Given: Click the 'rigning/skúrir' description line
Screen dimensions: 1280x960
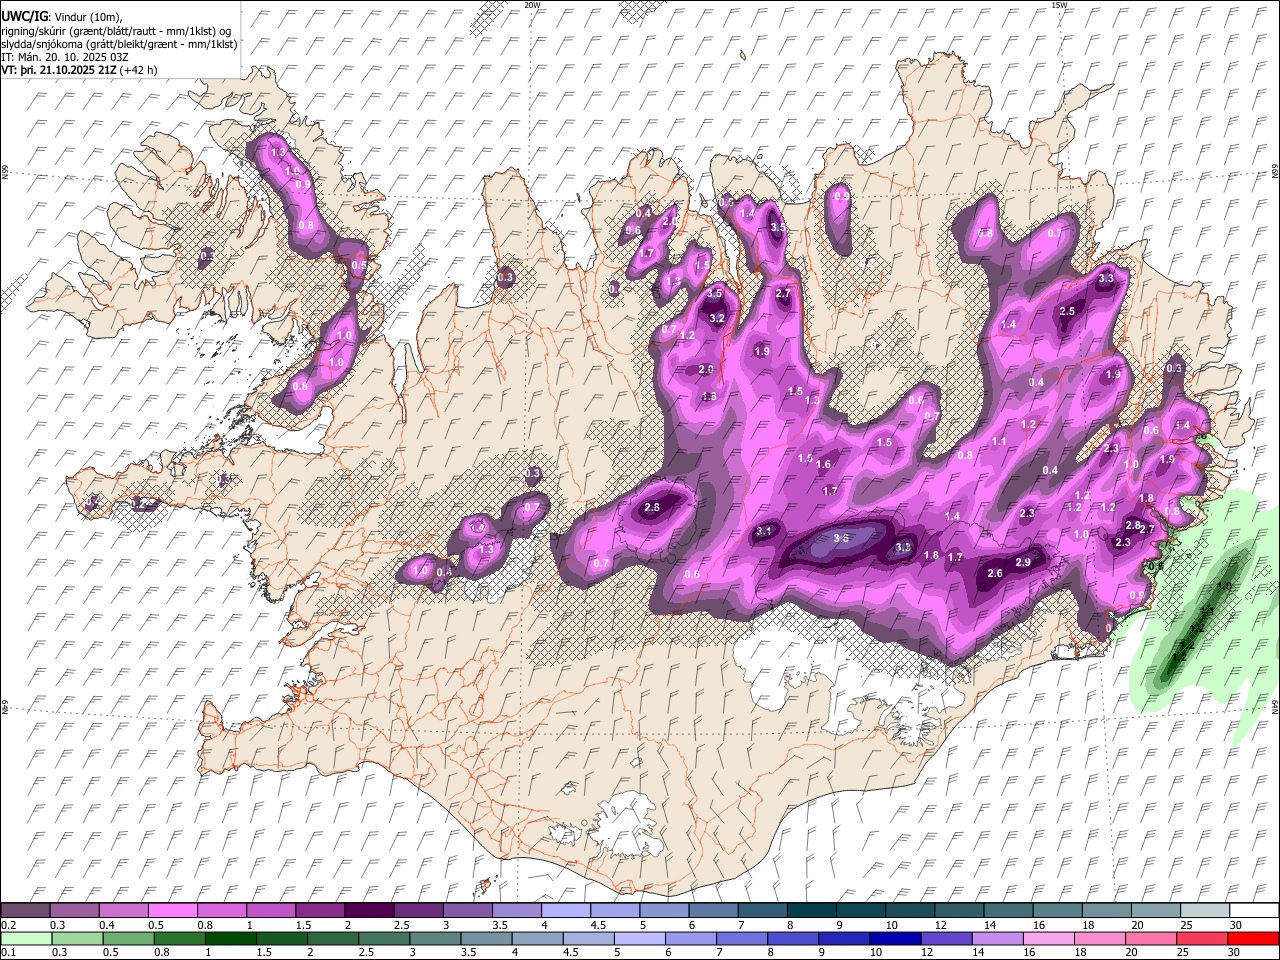Looking at the screenshot, I should (x=116, y=31).
